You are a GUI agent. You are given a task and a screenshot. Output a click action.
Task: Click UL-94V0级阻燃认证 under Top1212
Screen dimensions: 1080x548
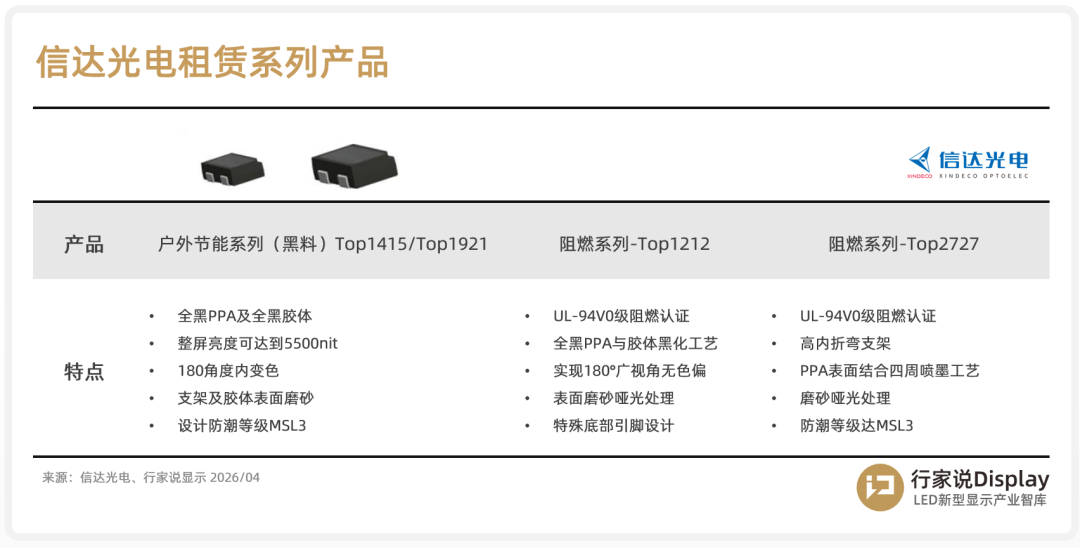[621, 316]
